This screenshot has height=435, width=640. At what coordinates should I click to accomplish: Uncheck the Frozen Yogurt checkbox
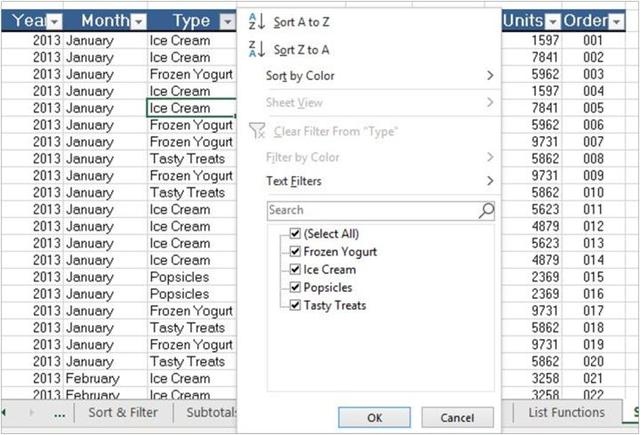(295, 252)
